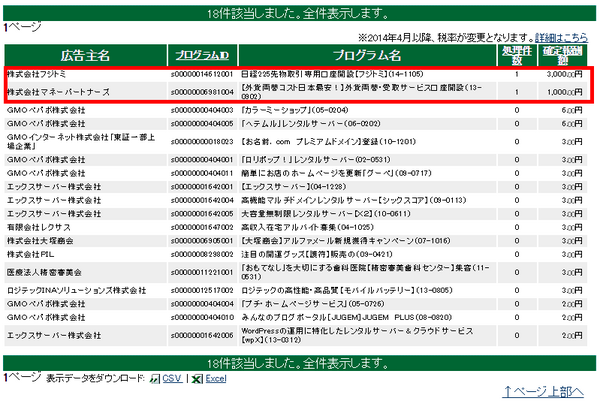Select program ID s00000000018023
Viewport: 600px width, 401px height.
click(x=202, y=142)
